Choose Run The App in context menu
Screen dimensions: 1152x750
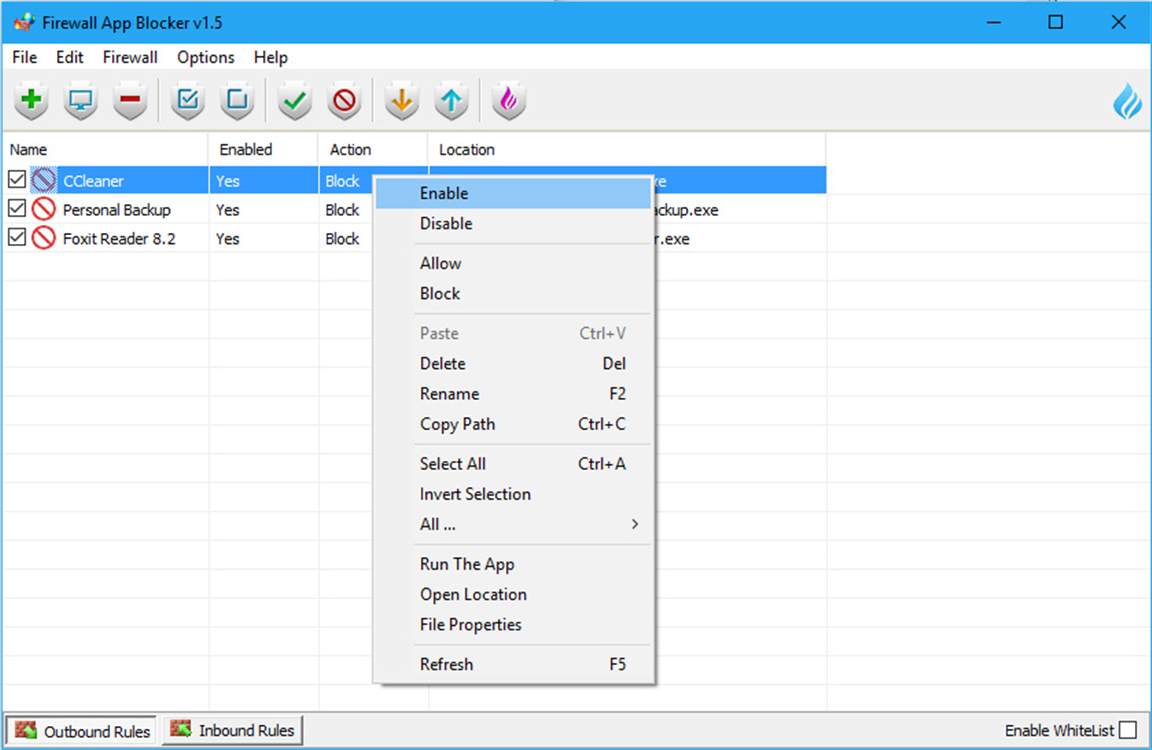tap(514, 564)
